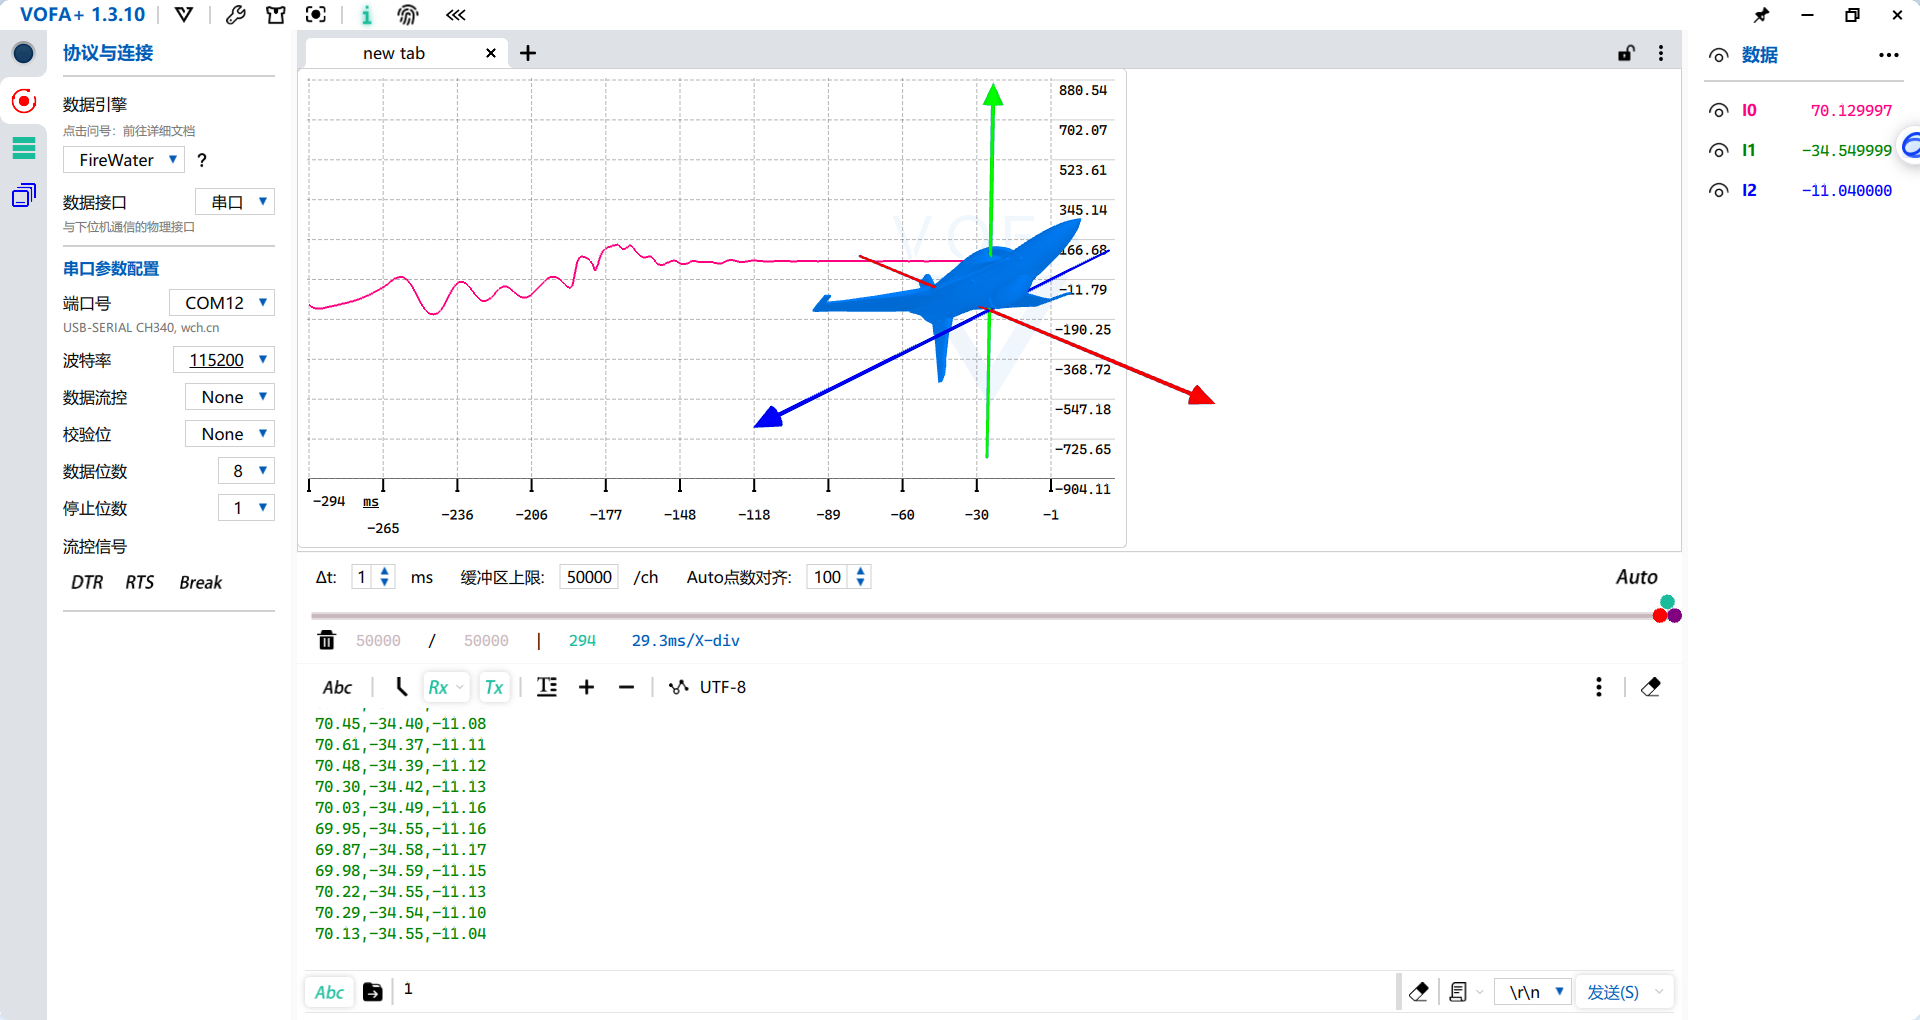
Task: Open the \r\n line ending dropdown
Action: [1534, 992]
